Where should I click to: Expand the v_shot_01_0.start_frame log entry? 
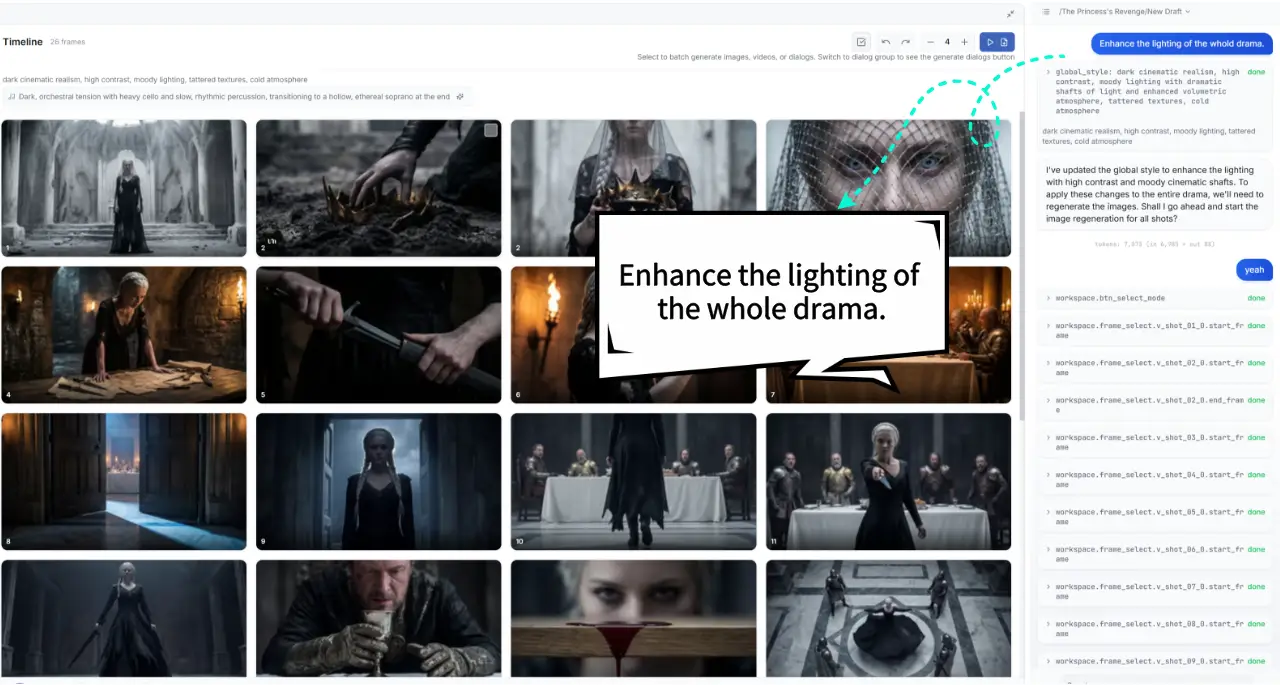(x=1048, y=326)
